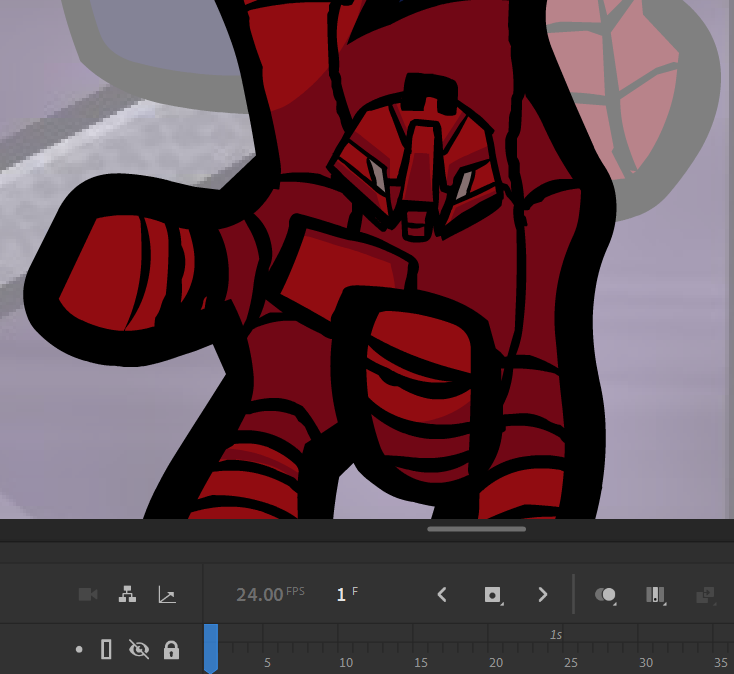Open the layer depth graph icon

tap(167, 594)
